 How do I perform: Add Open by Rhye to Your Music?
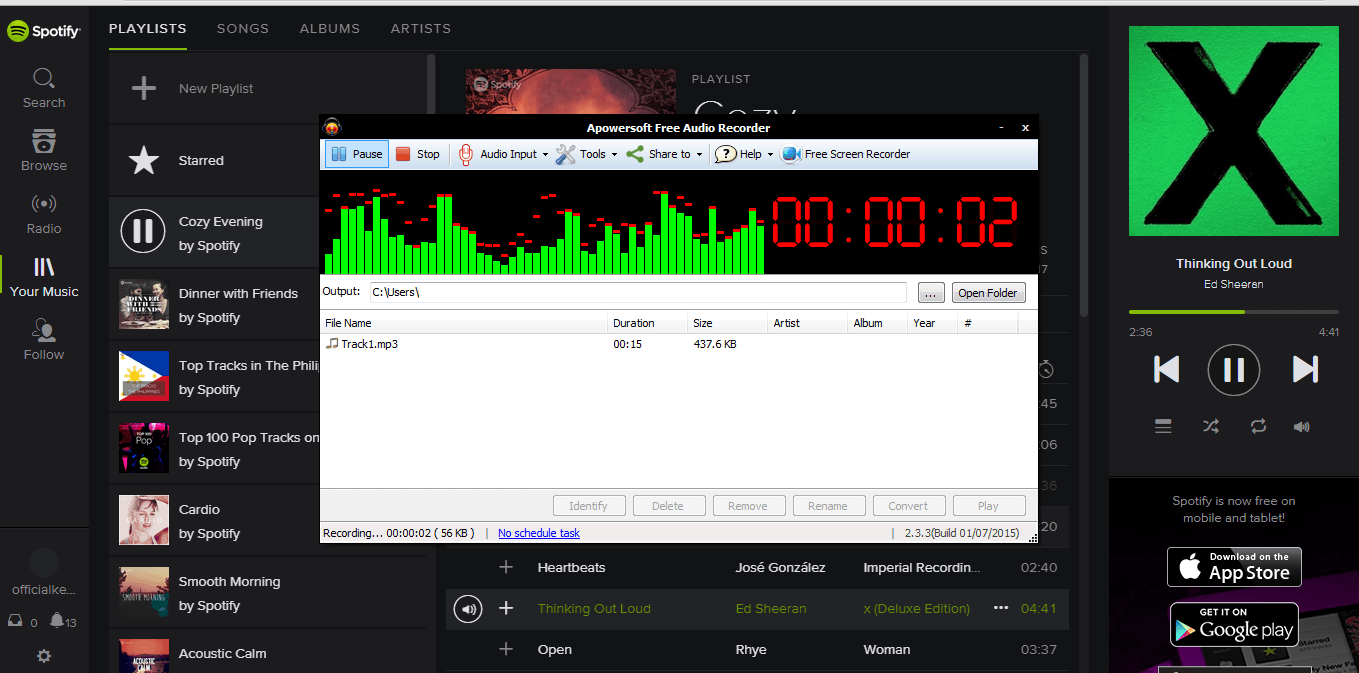(x=506, y=649)
